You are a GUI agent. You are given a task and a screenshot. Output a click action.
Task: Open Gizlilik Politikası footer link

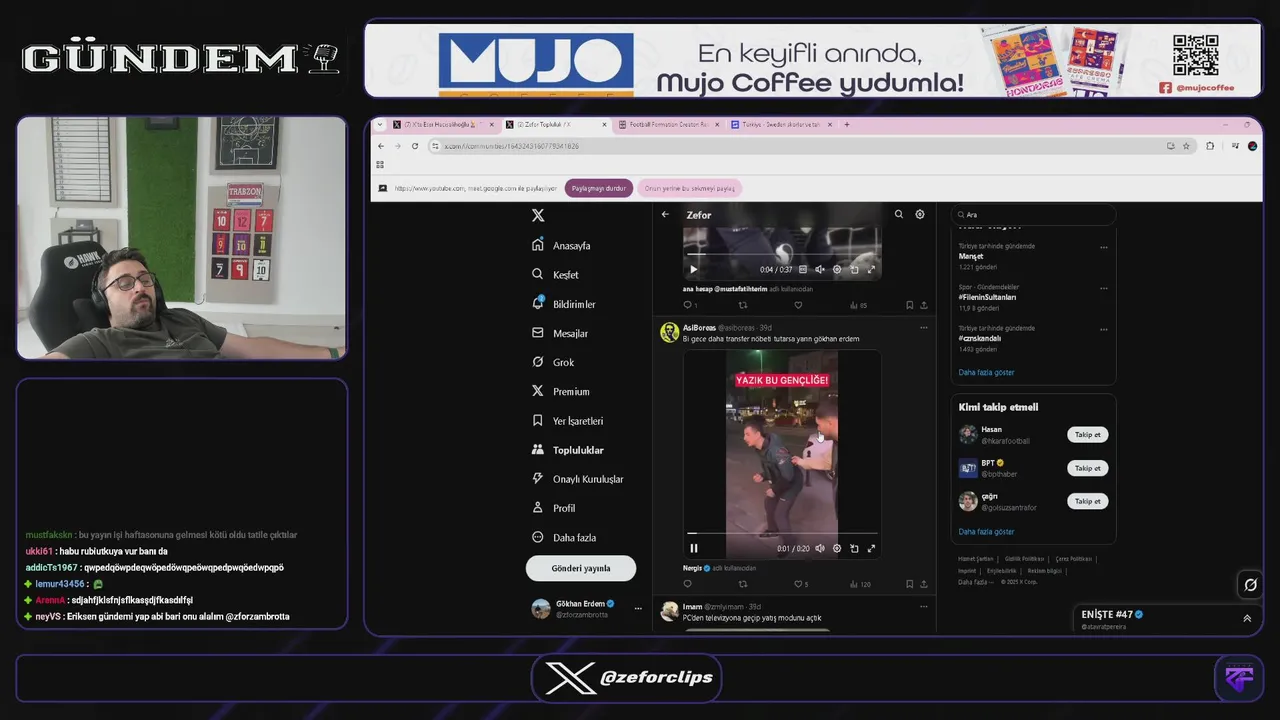click(x=1024, y=559)
